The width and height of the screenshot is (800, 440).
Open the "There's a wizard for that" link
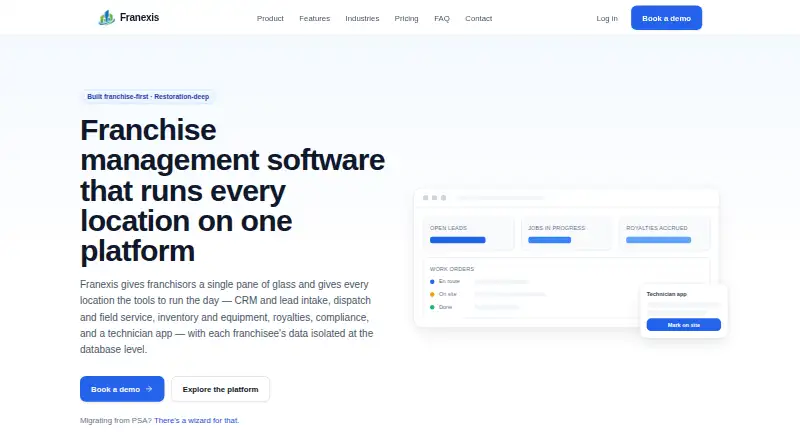[196, 421]
